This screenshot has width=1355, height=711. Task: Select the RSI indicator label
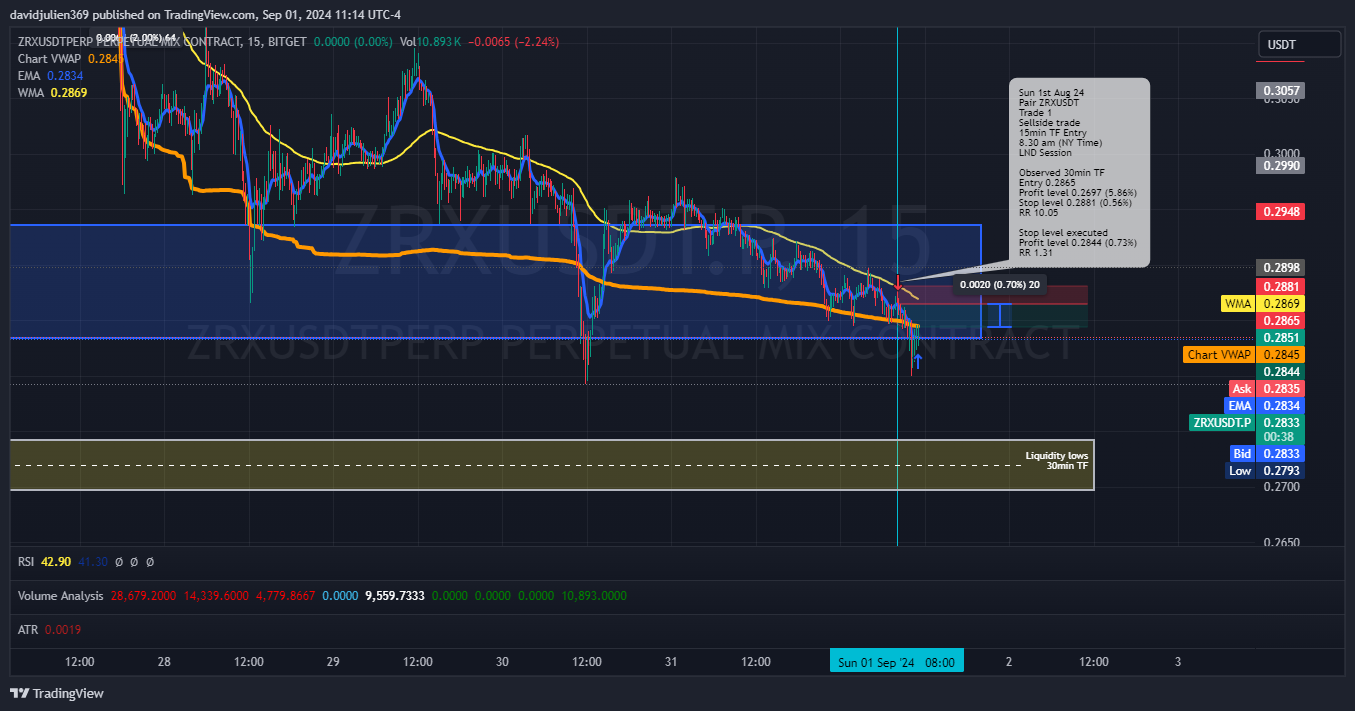pos(26,562)
